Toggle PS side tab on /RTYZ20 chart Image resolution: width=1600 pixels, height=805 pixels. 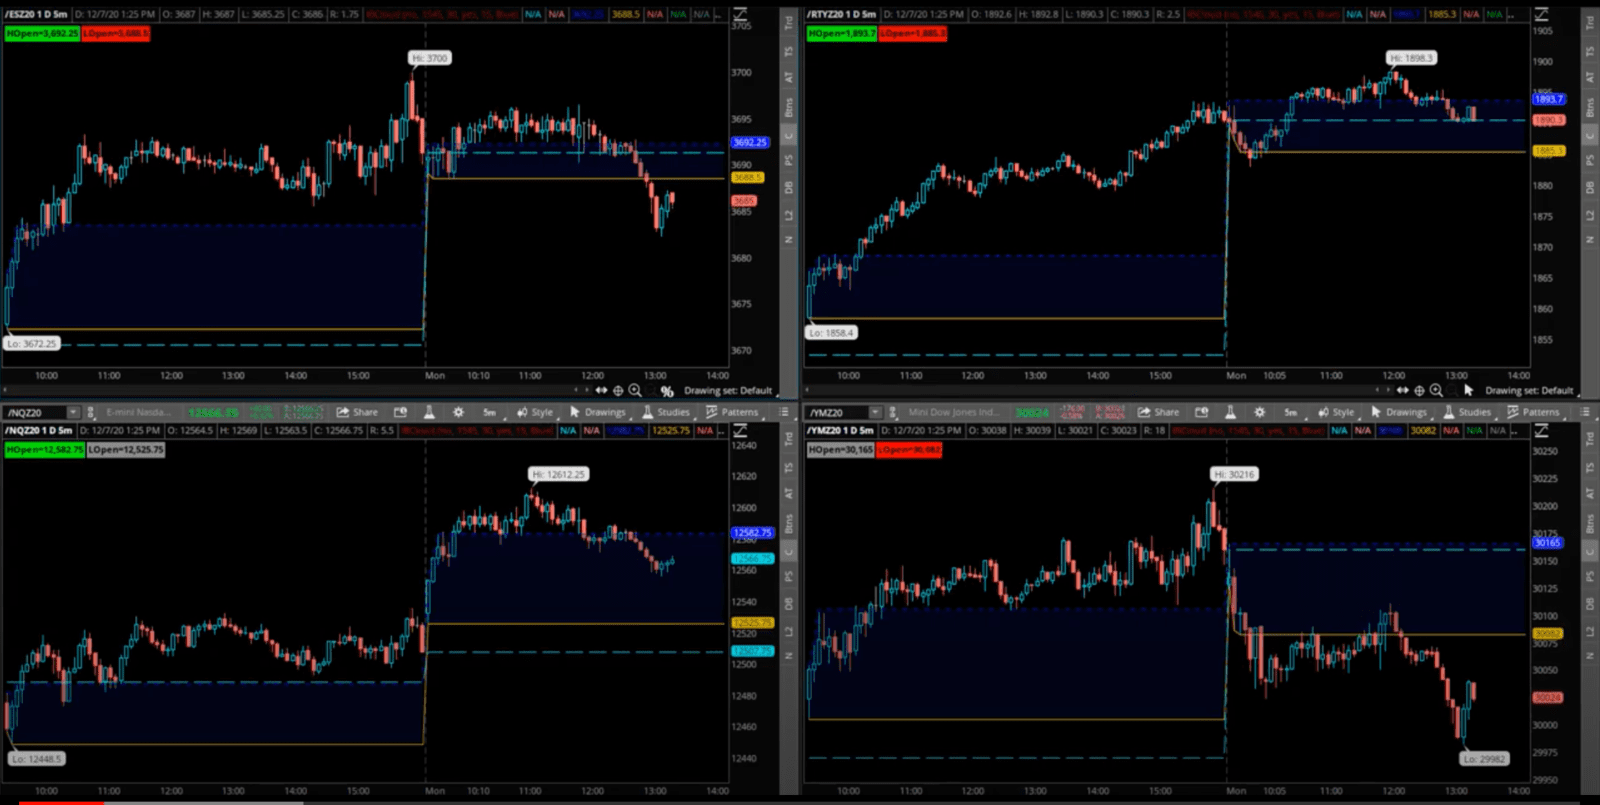1590,160
